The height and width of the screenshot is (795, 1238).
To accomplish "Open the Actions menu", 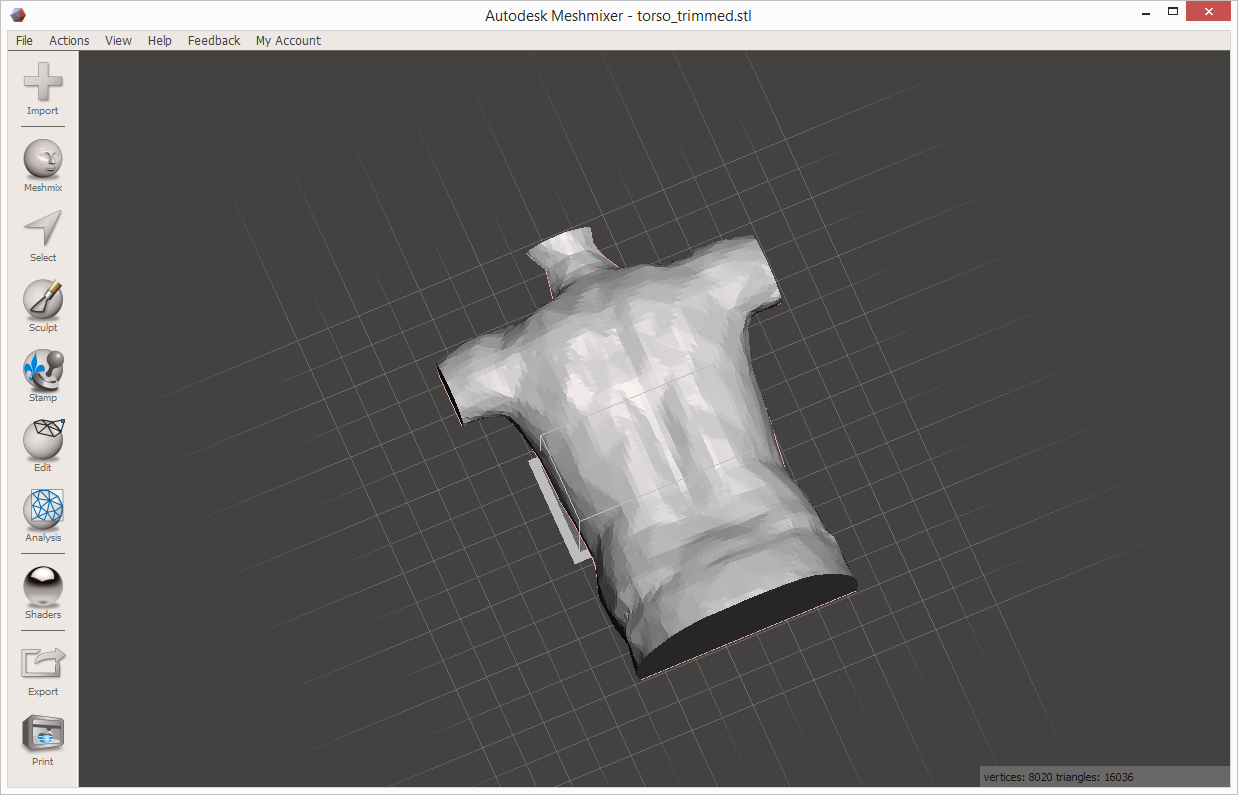I will coord(69,41).
